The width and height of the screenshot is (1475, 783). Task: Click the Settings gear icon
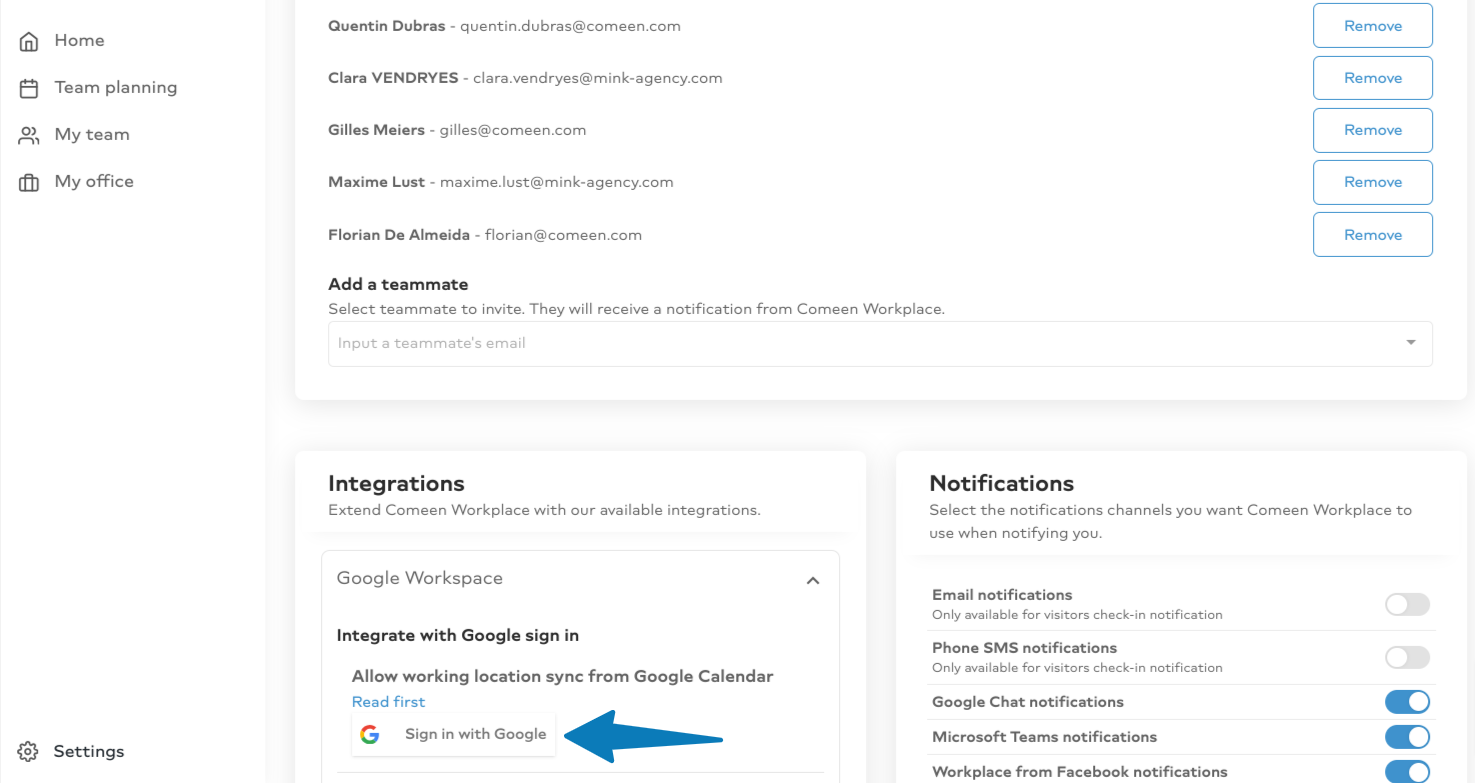(28, 751)
